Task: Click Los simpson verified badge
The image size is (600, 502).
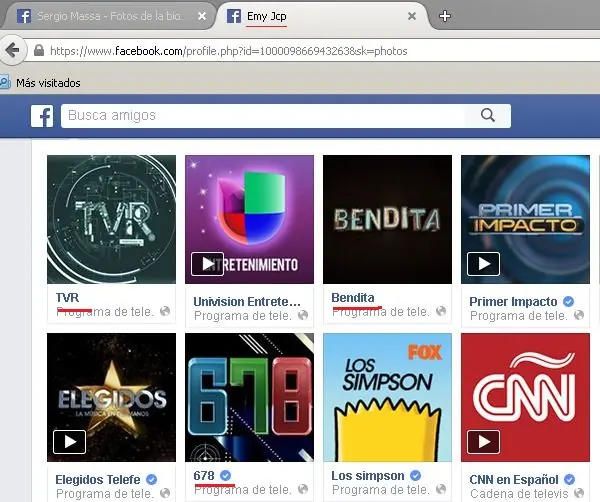Action: coord(416,475)
